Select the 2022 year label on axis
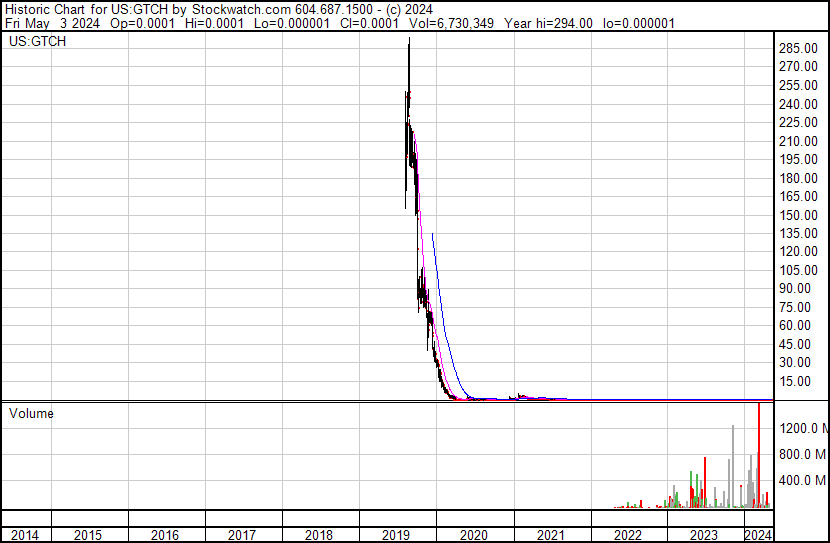The width and height of the screenshot is (830, 543). [628, 535]
